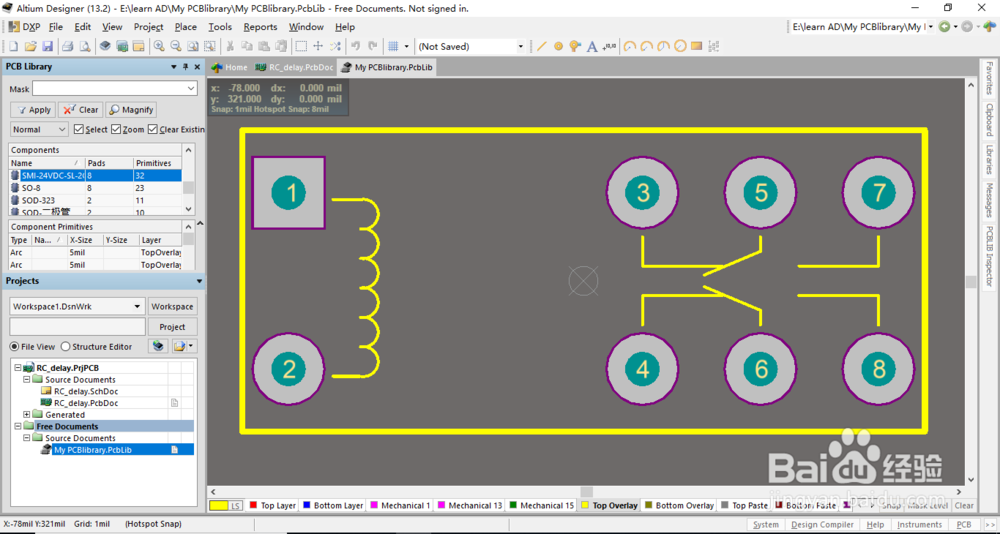
Task: Expand the Generated folder
Action: point(27,415)
